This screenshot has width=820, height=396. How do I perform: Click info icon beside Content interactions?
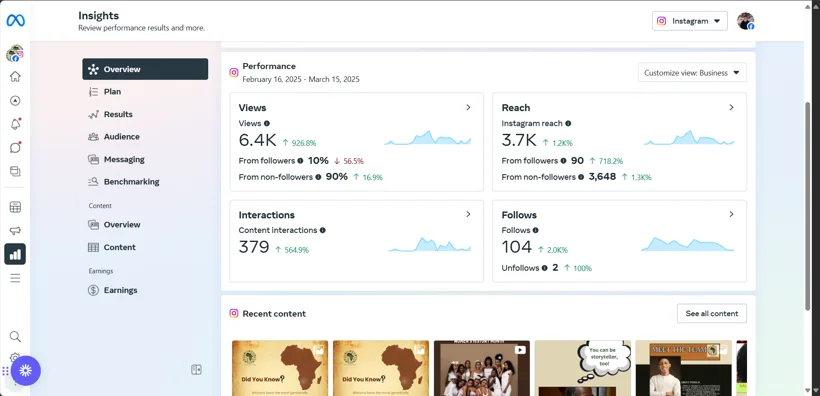[x=323, y=230]
